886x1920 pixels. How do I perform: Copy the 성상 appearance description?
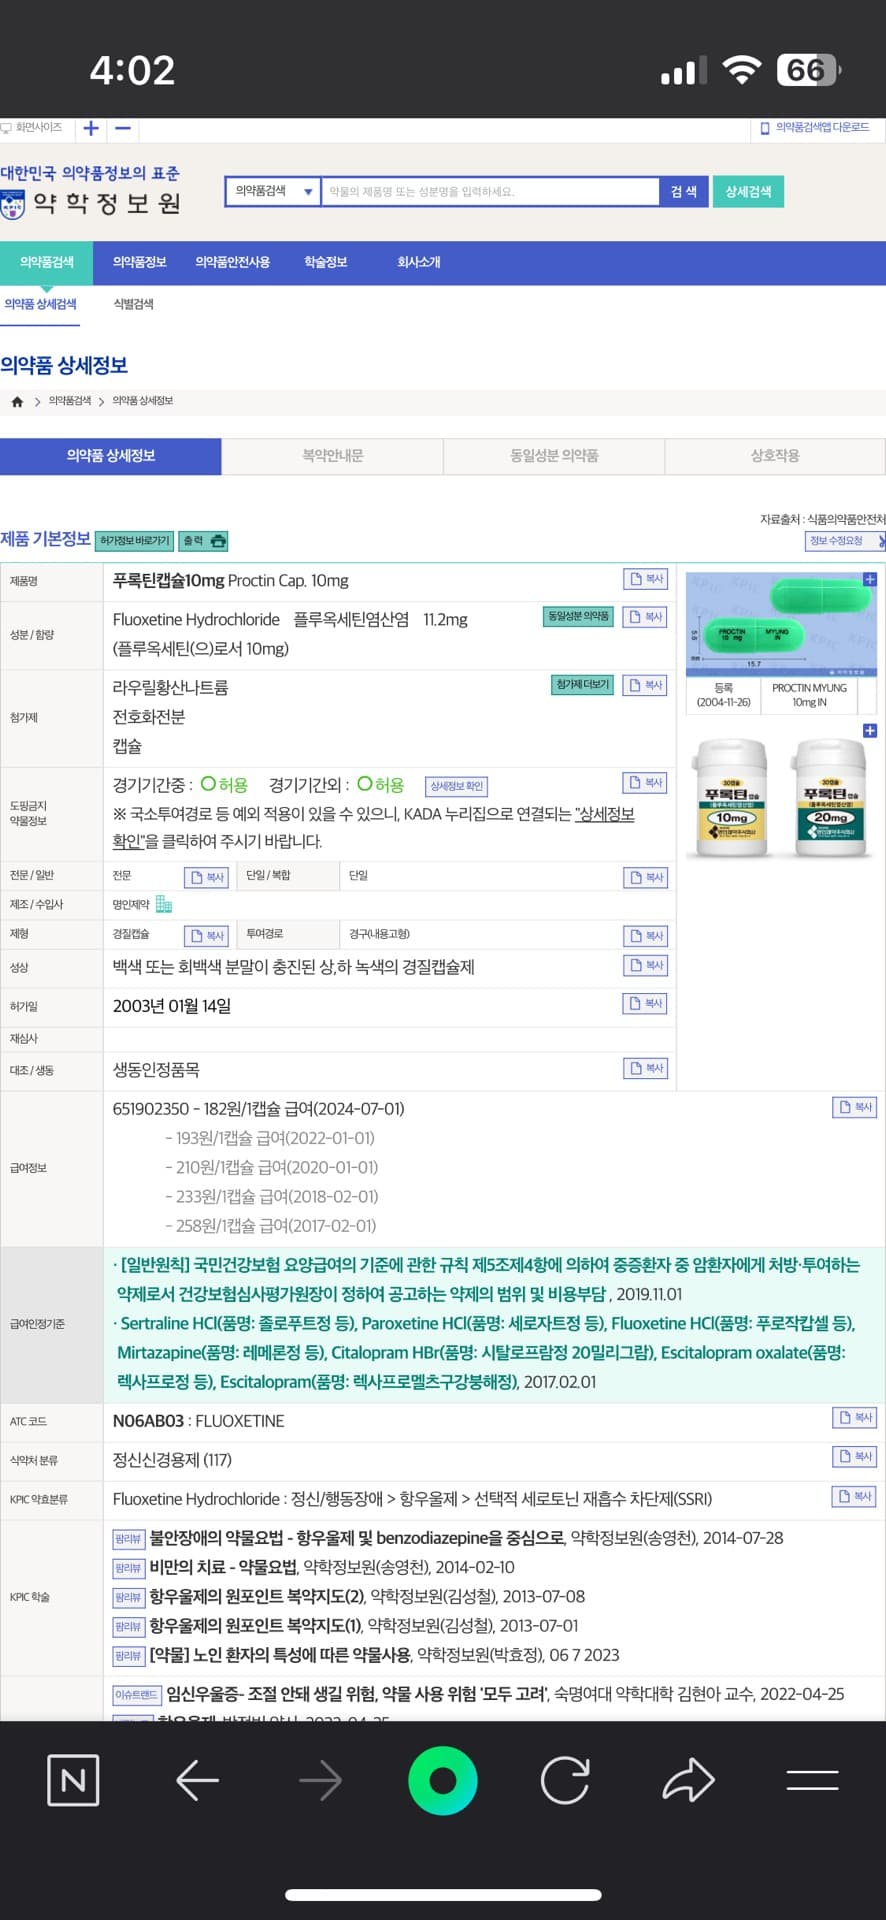click(645, 965)
